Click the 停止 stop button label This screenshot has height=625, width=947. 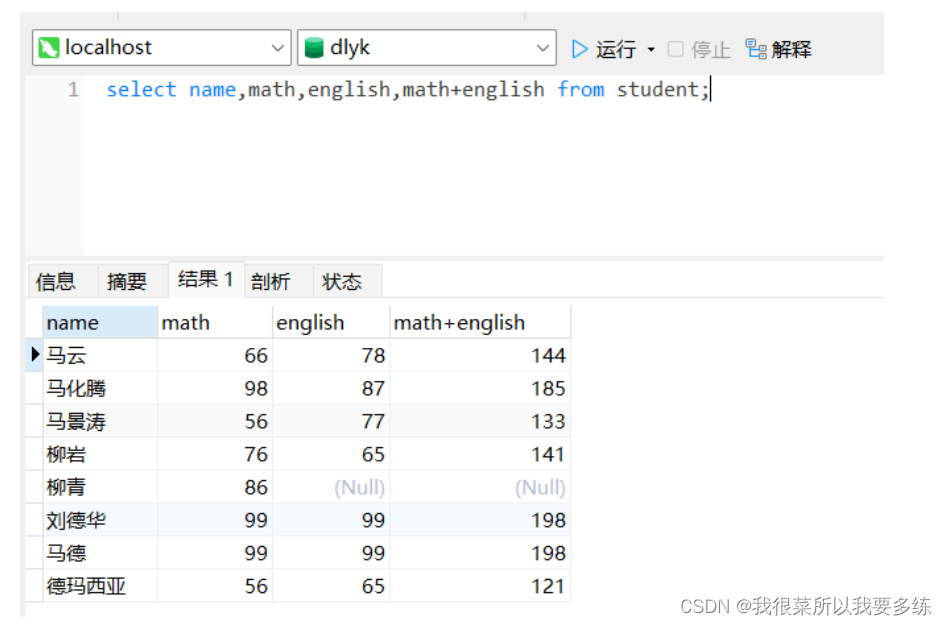[711, 50]
